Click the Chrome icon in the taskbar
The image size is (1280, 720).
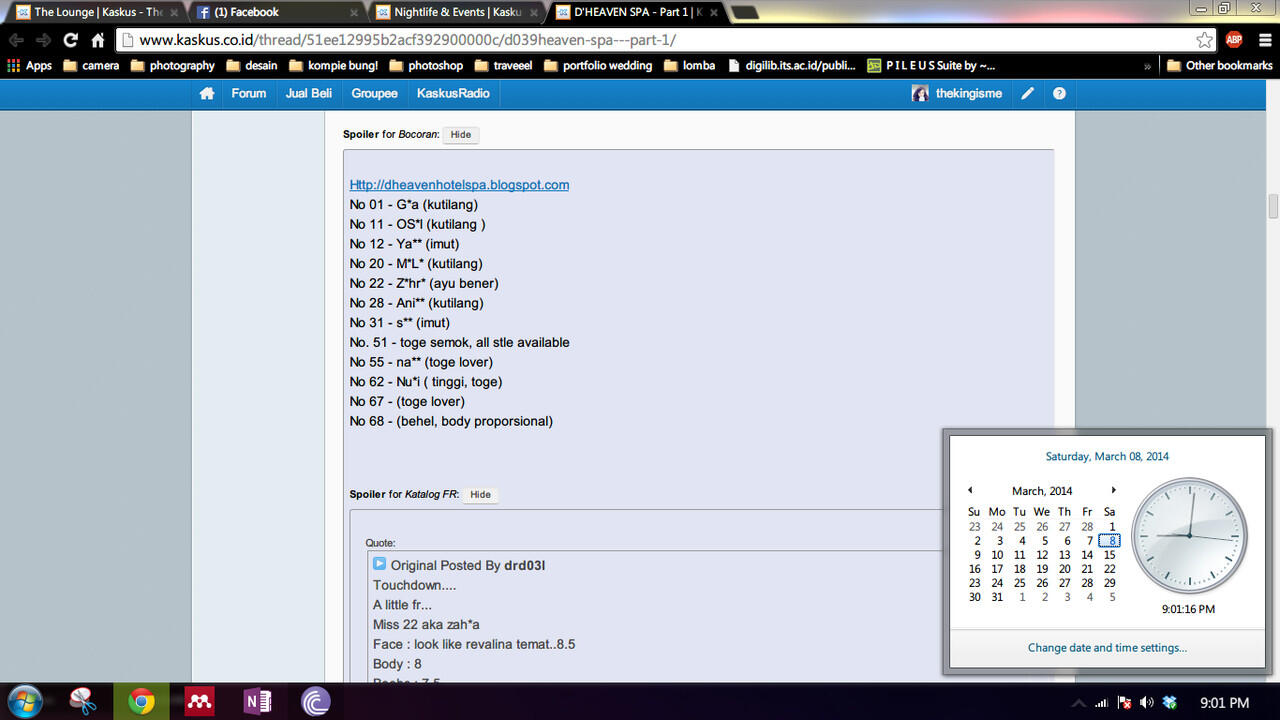141,702
